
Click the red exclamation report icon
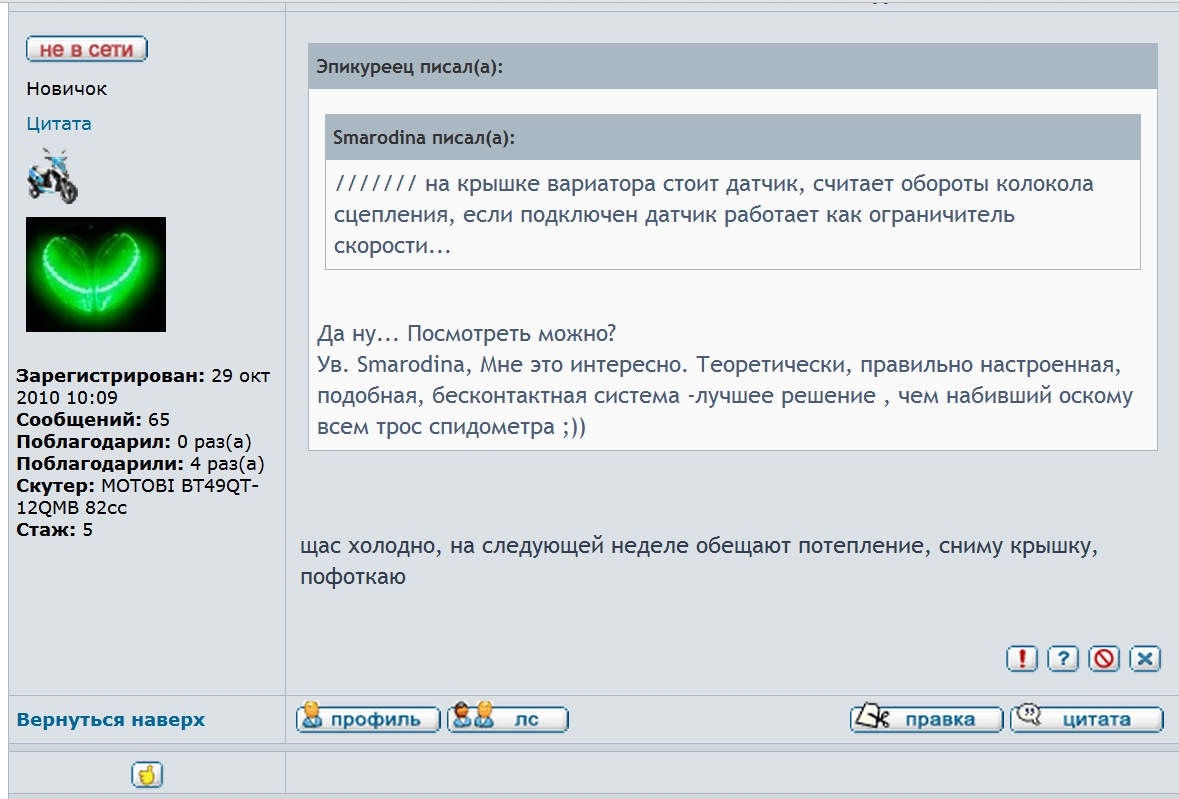pos(1021,658)
